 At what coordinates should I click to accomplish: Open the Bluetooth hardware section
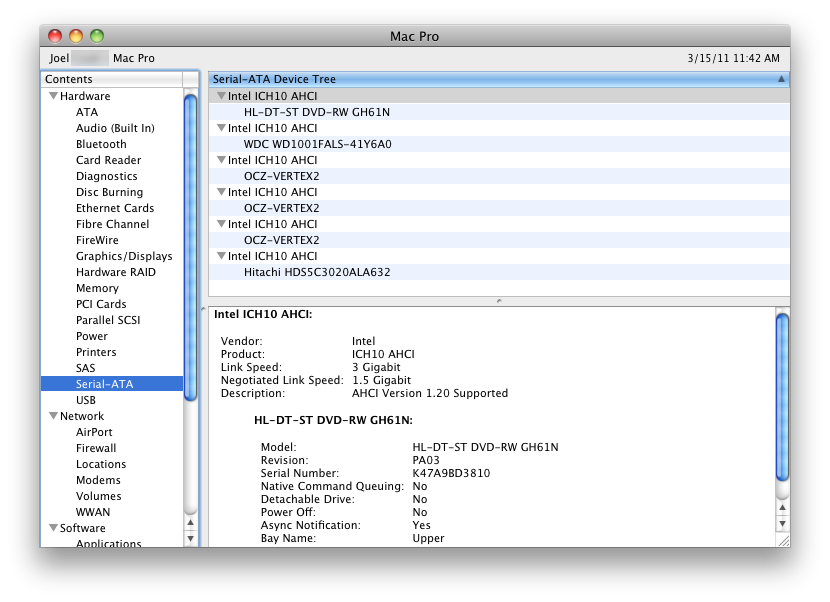click(x=101, y=144)
